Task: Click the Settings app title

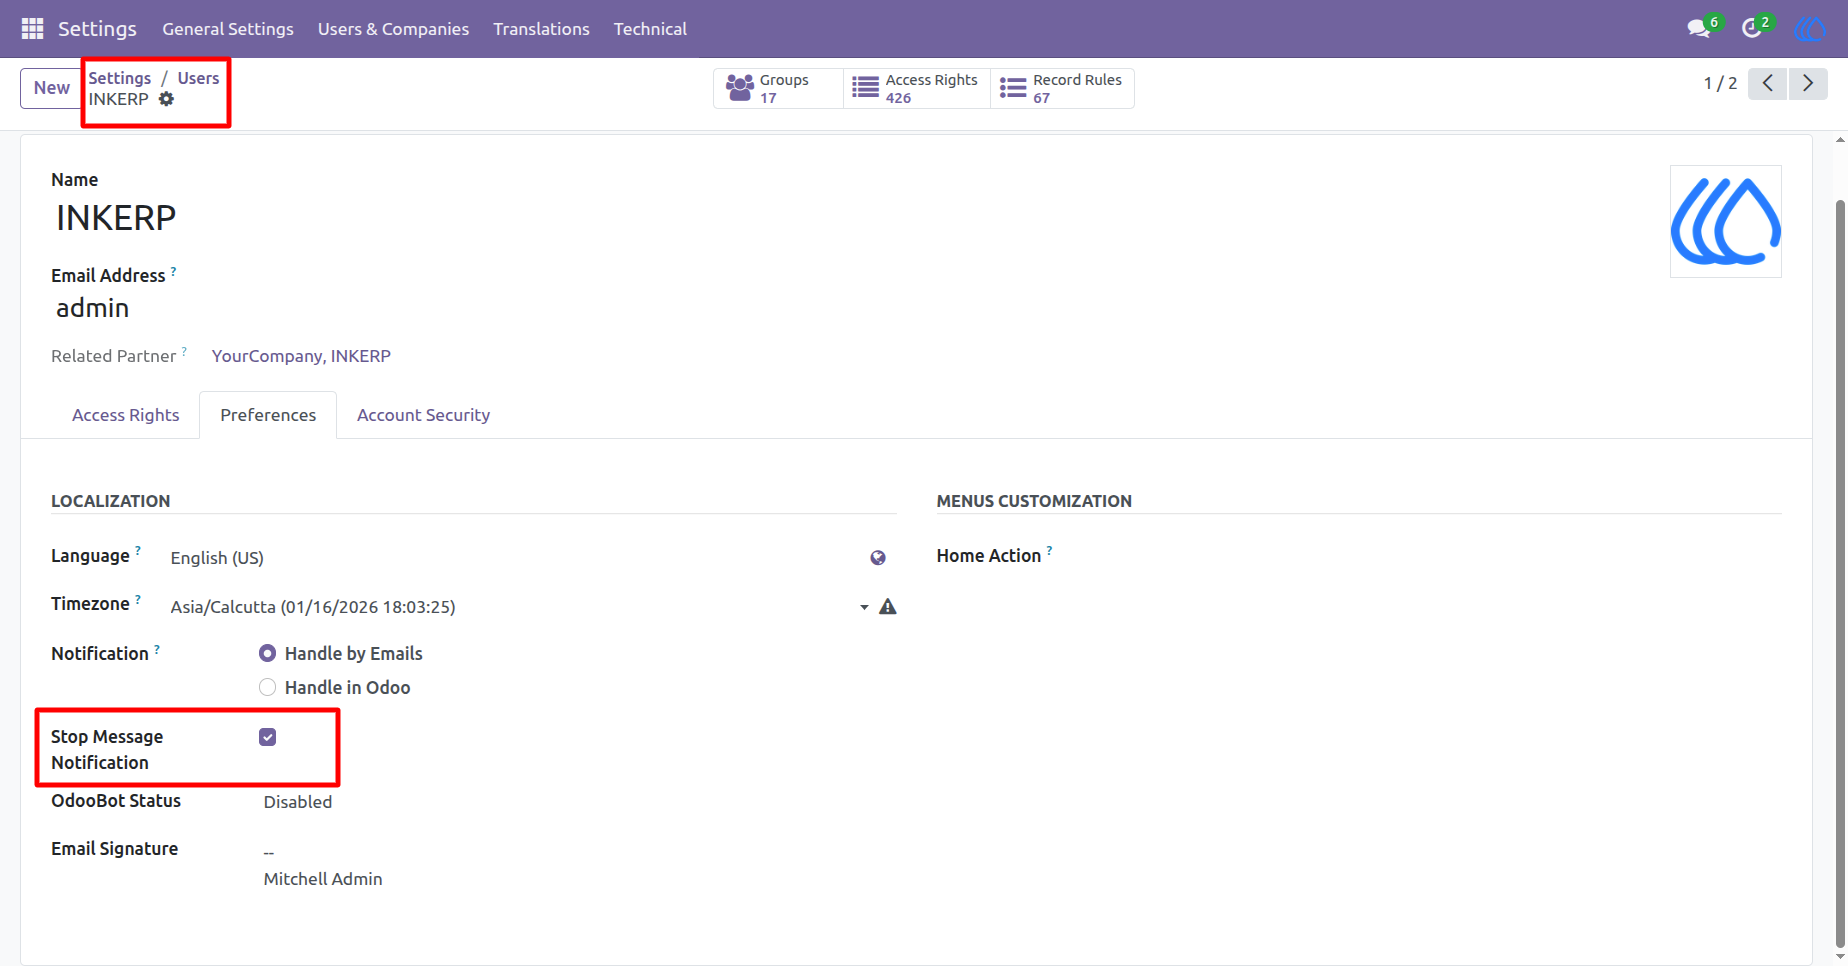Action: click(97, 29)
